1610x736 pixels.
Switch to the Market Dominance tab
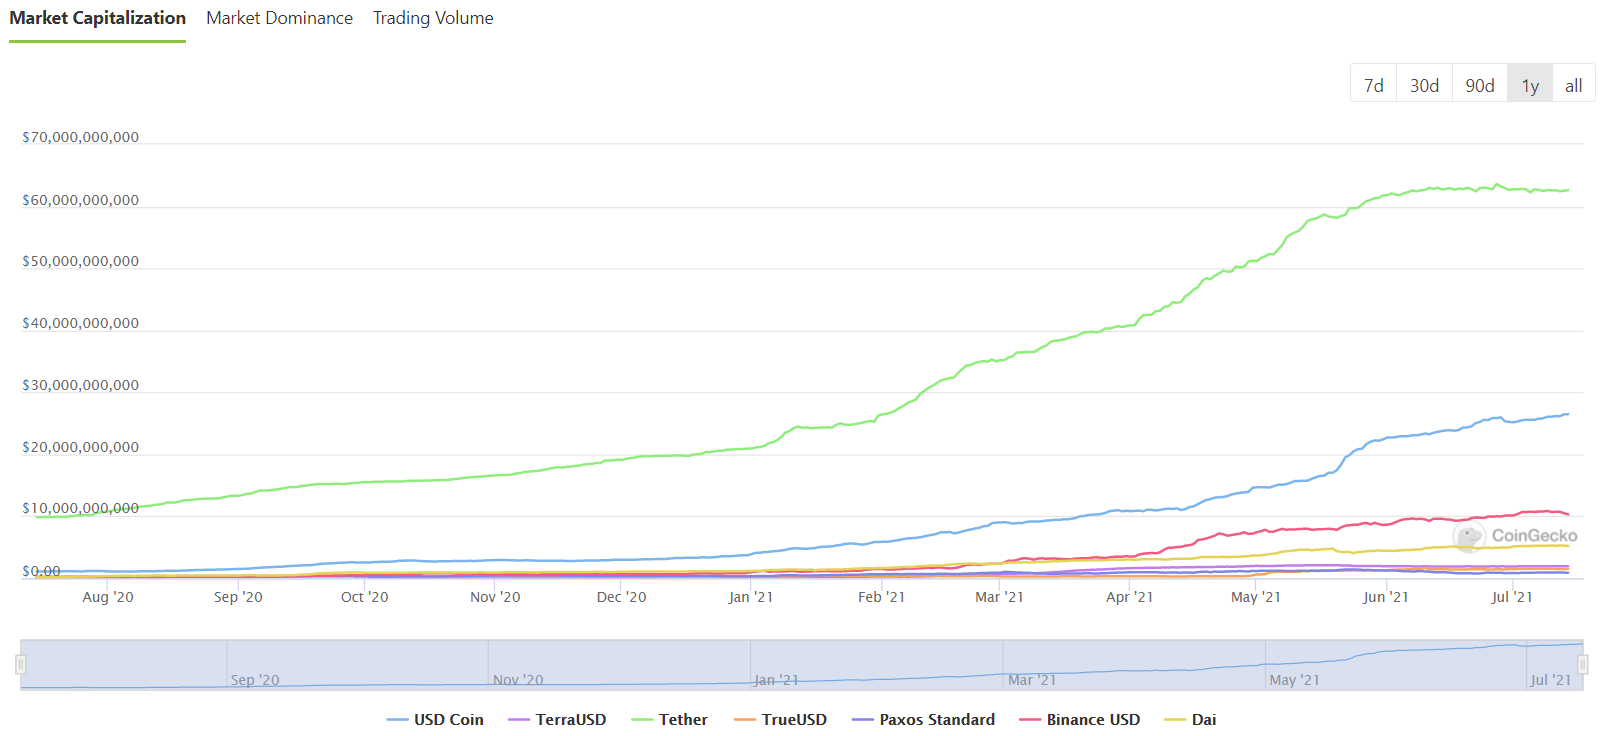click(279, 18)
